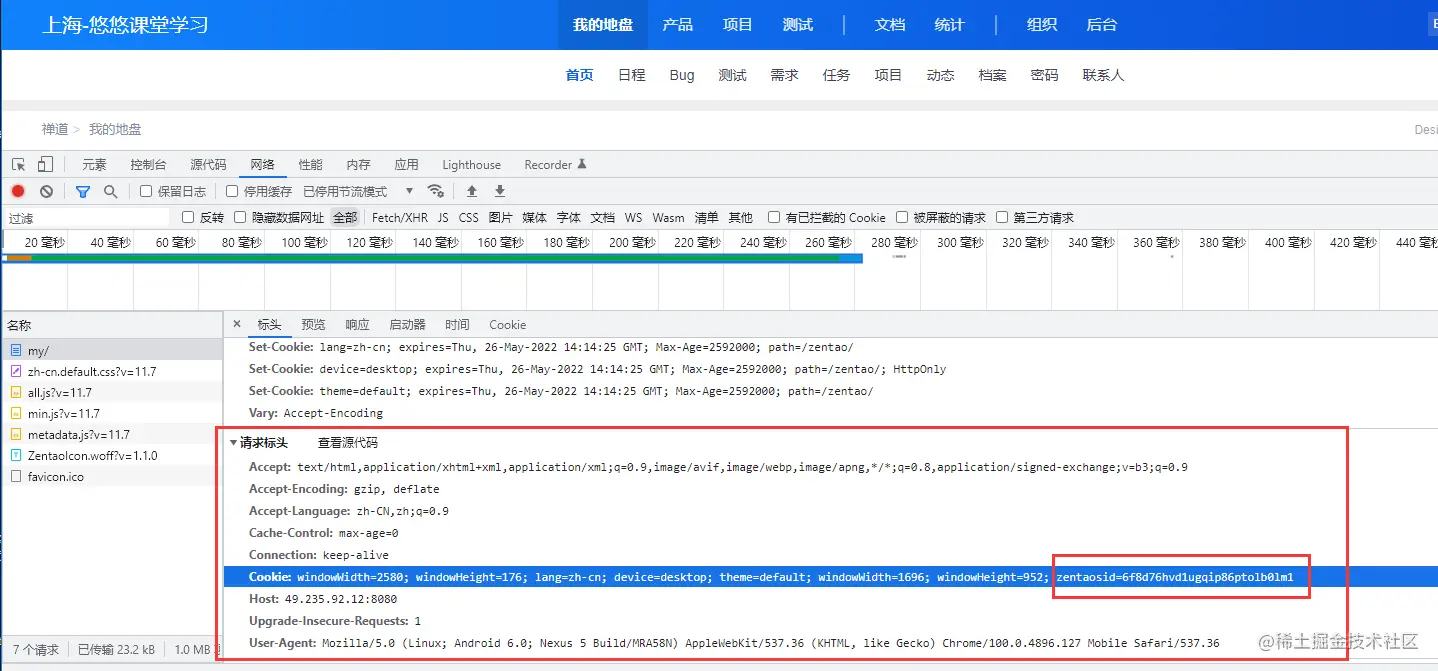
Task: Switch to the 控制台 devtools tab
Action: point(148,165)
